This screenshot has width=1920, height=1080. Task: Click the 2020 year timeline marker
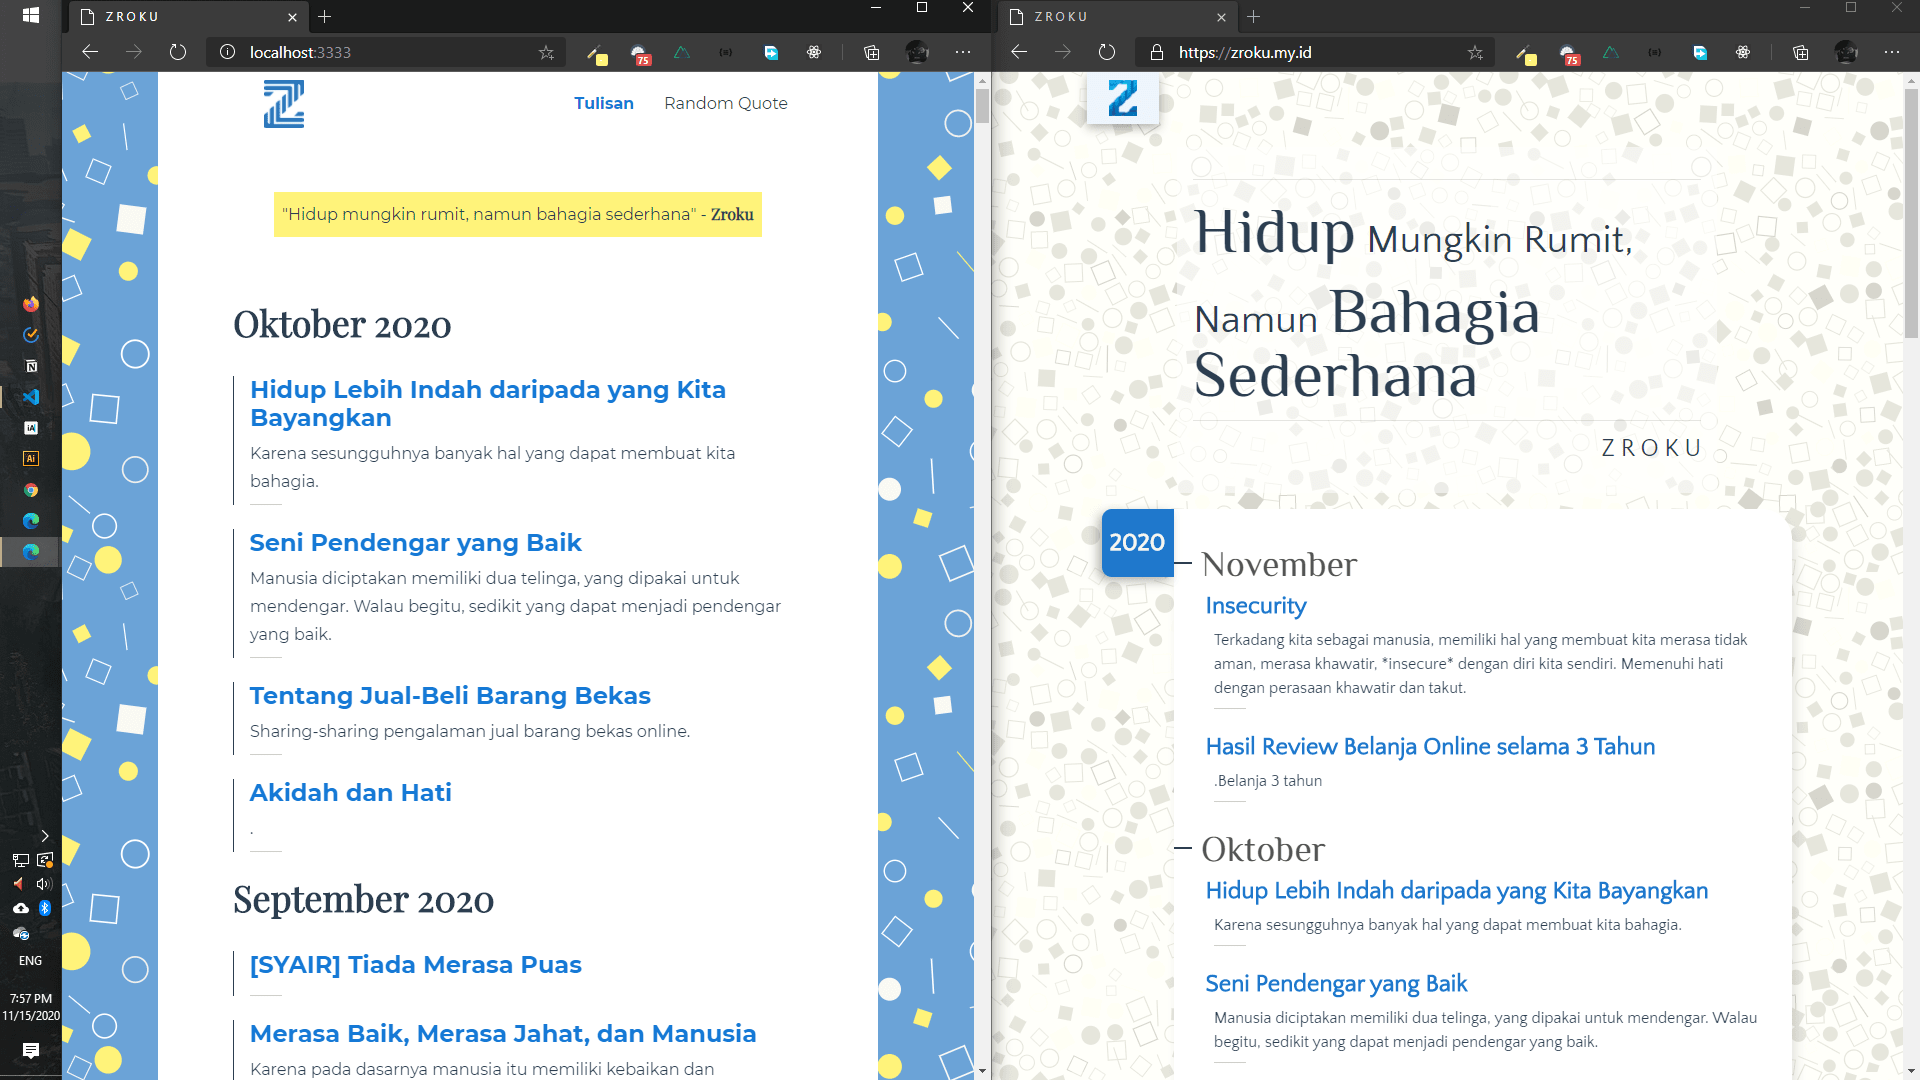point(1137,542)
